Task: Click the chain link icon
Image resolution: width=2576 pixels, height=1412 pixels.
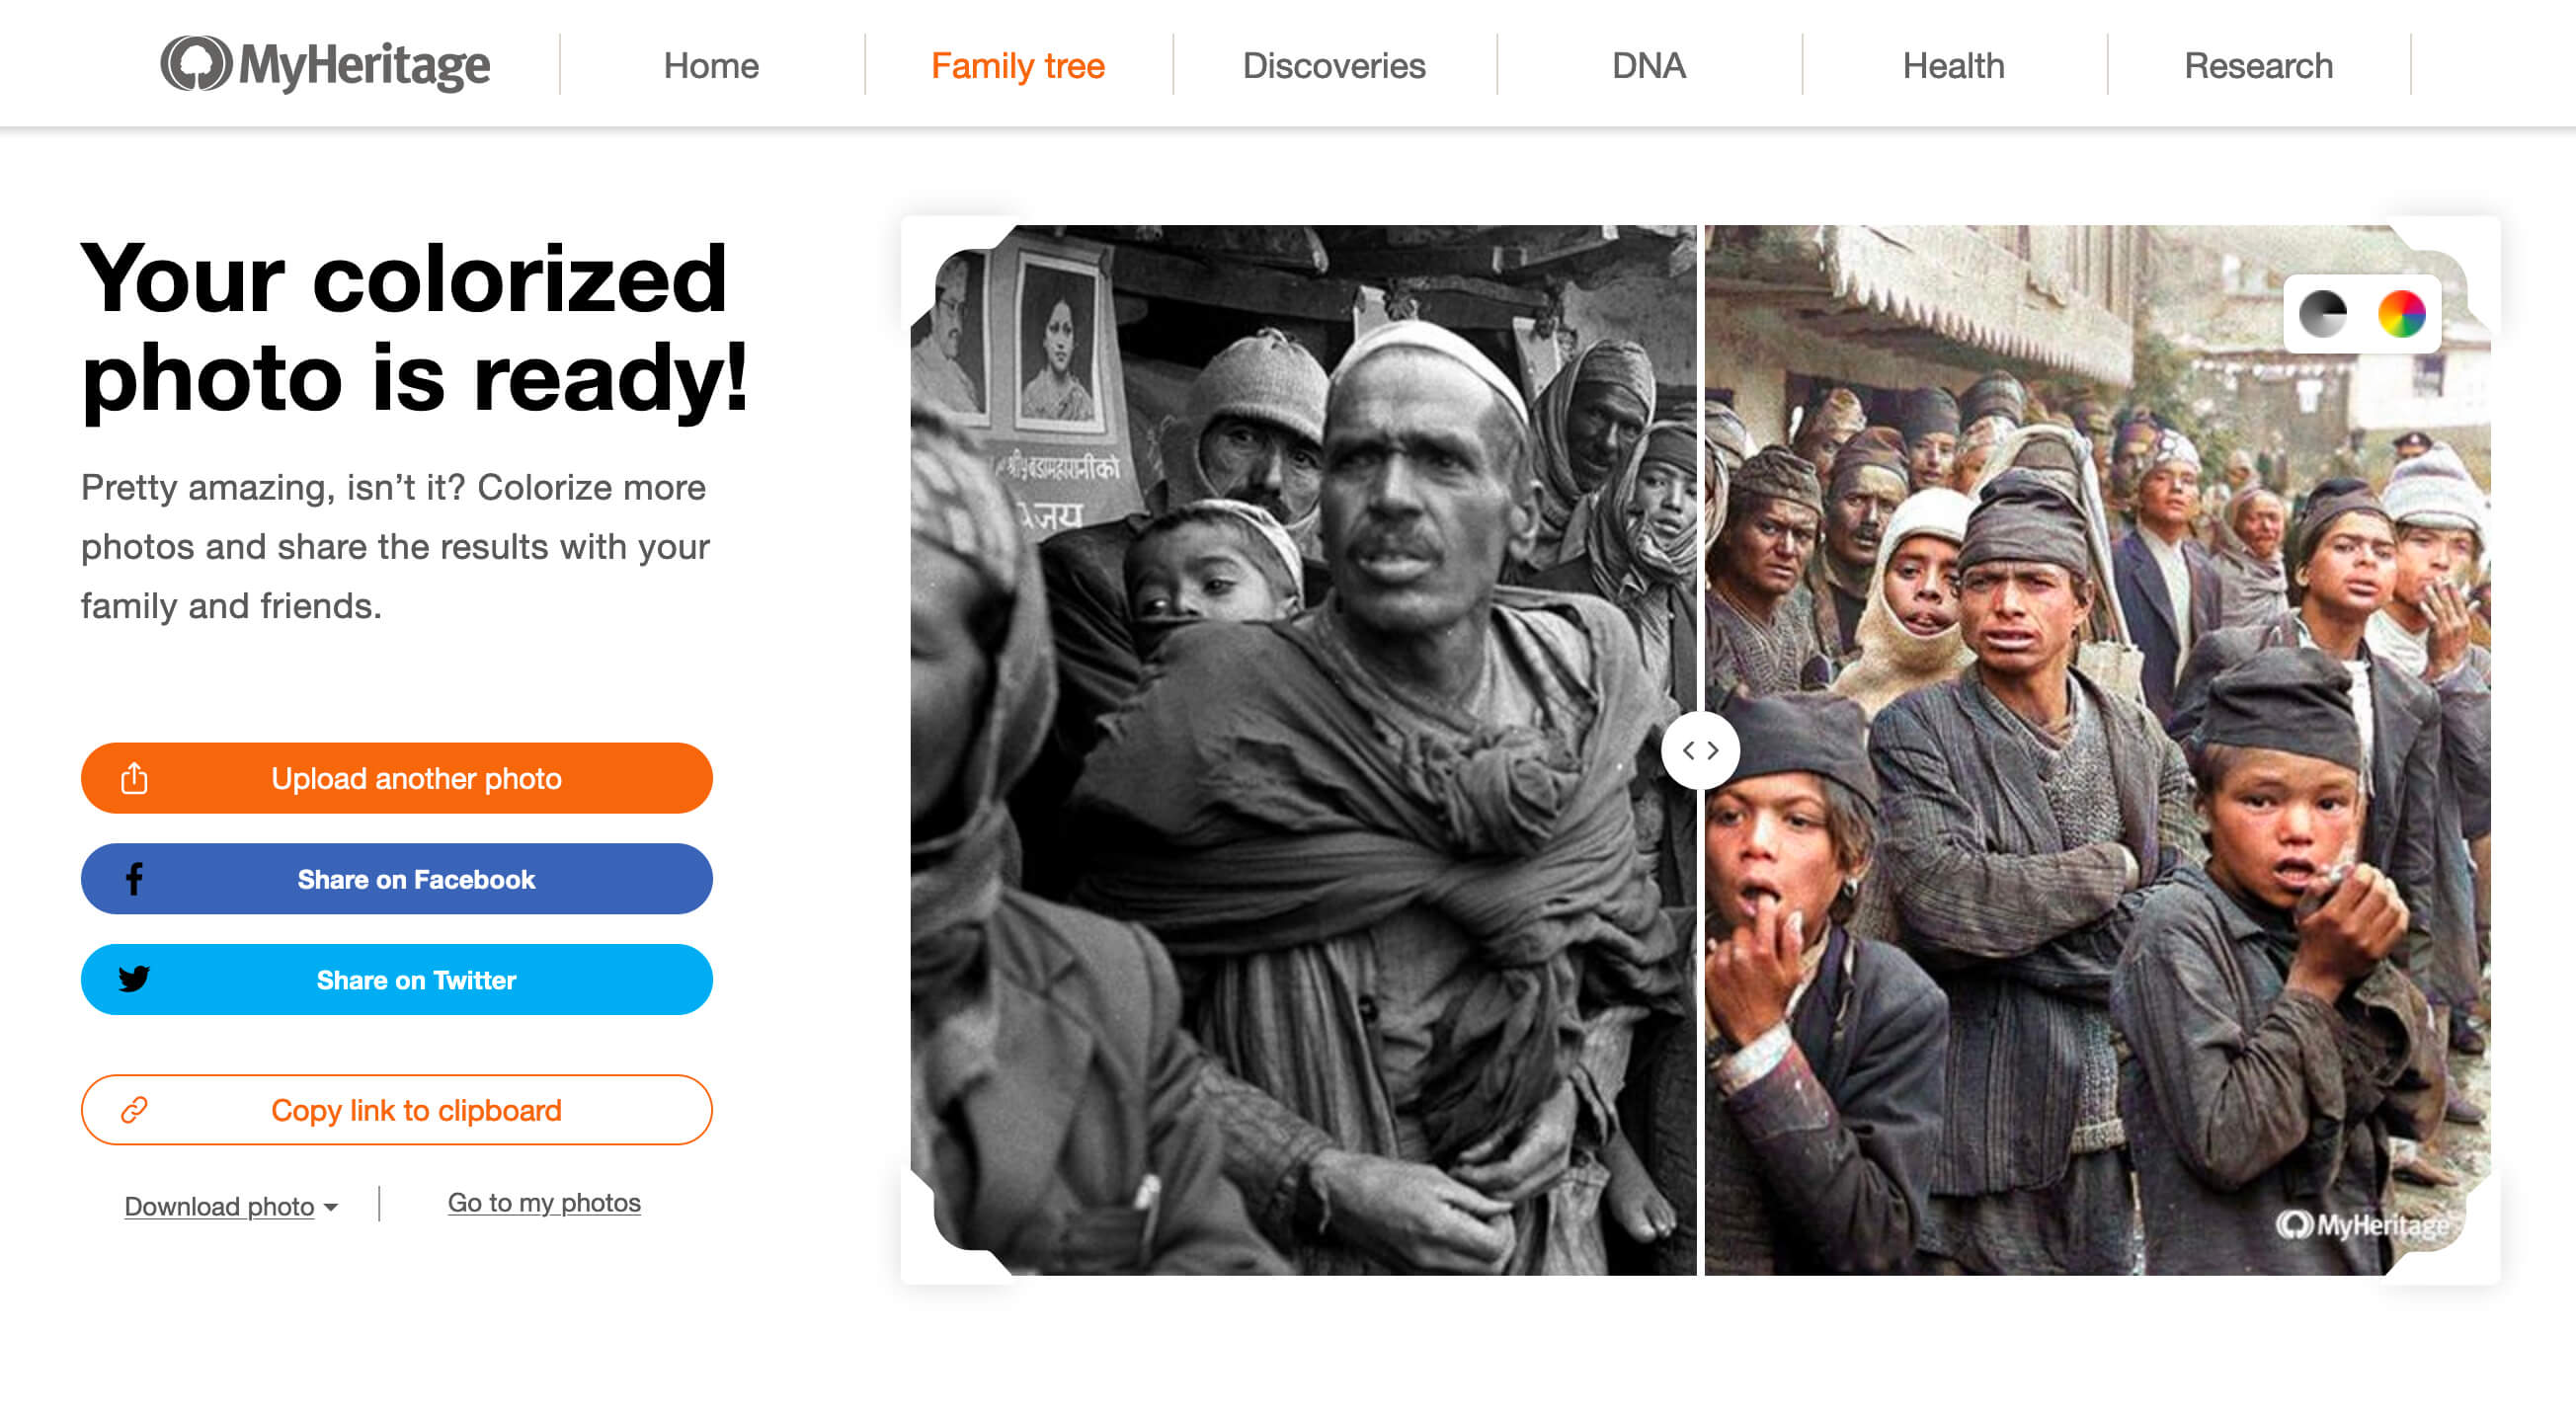Action: coord(134,1110)
